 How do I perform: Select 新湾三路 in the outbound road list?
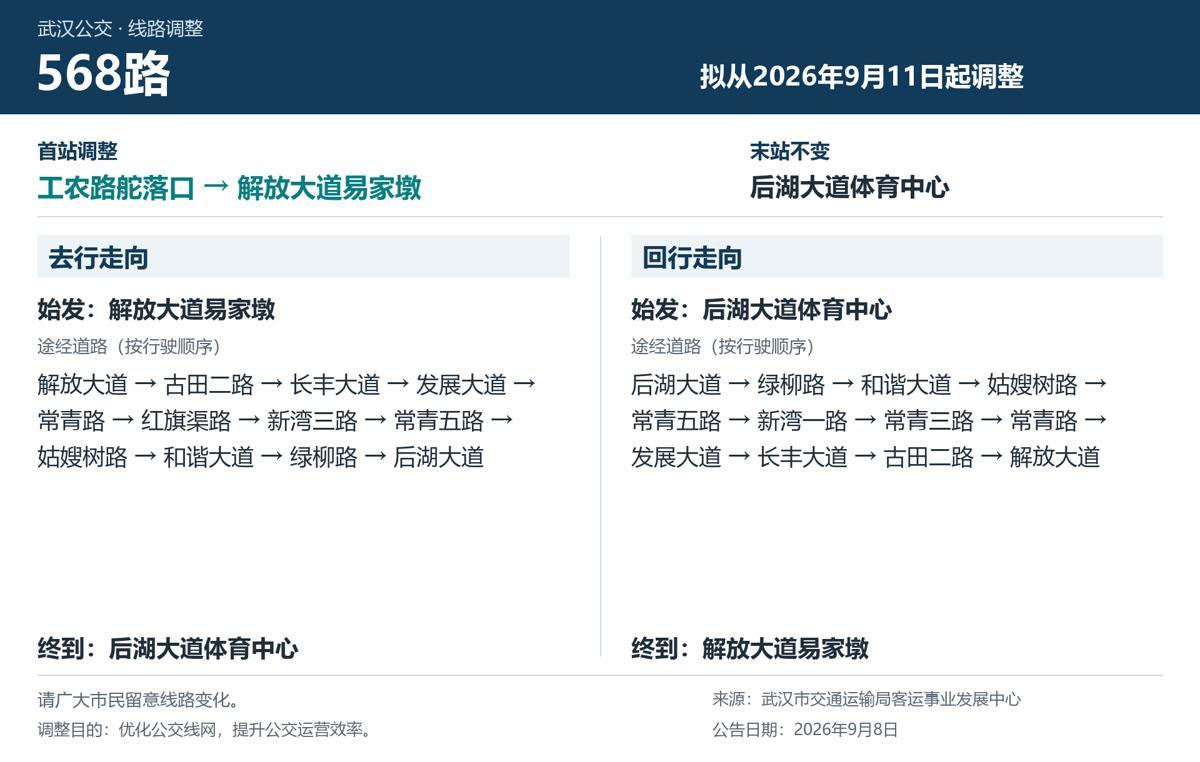(x=312, y=421)
